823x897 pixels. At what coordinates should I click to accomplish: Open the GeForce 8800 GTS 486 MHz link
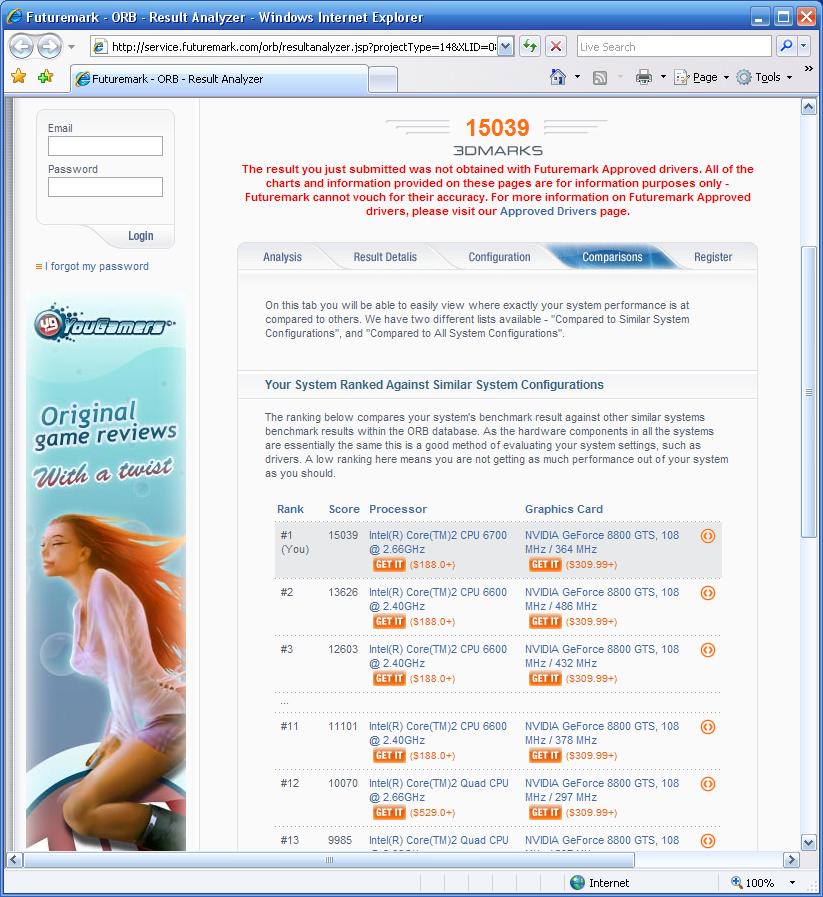pos(602,599)
